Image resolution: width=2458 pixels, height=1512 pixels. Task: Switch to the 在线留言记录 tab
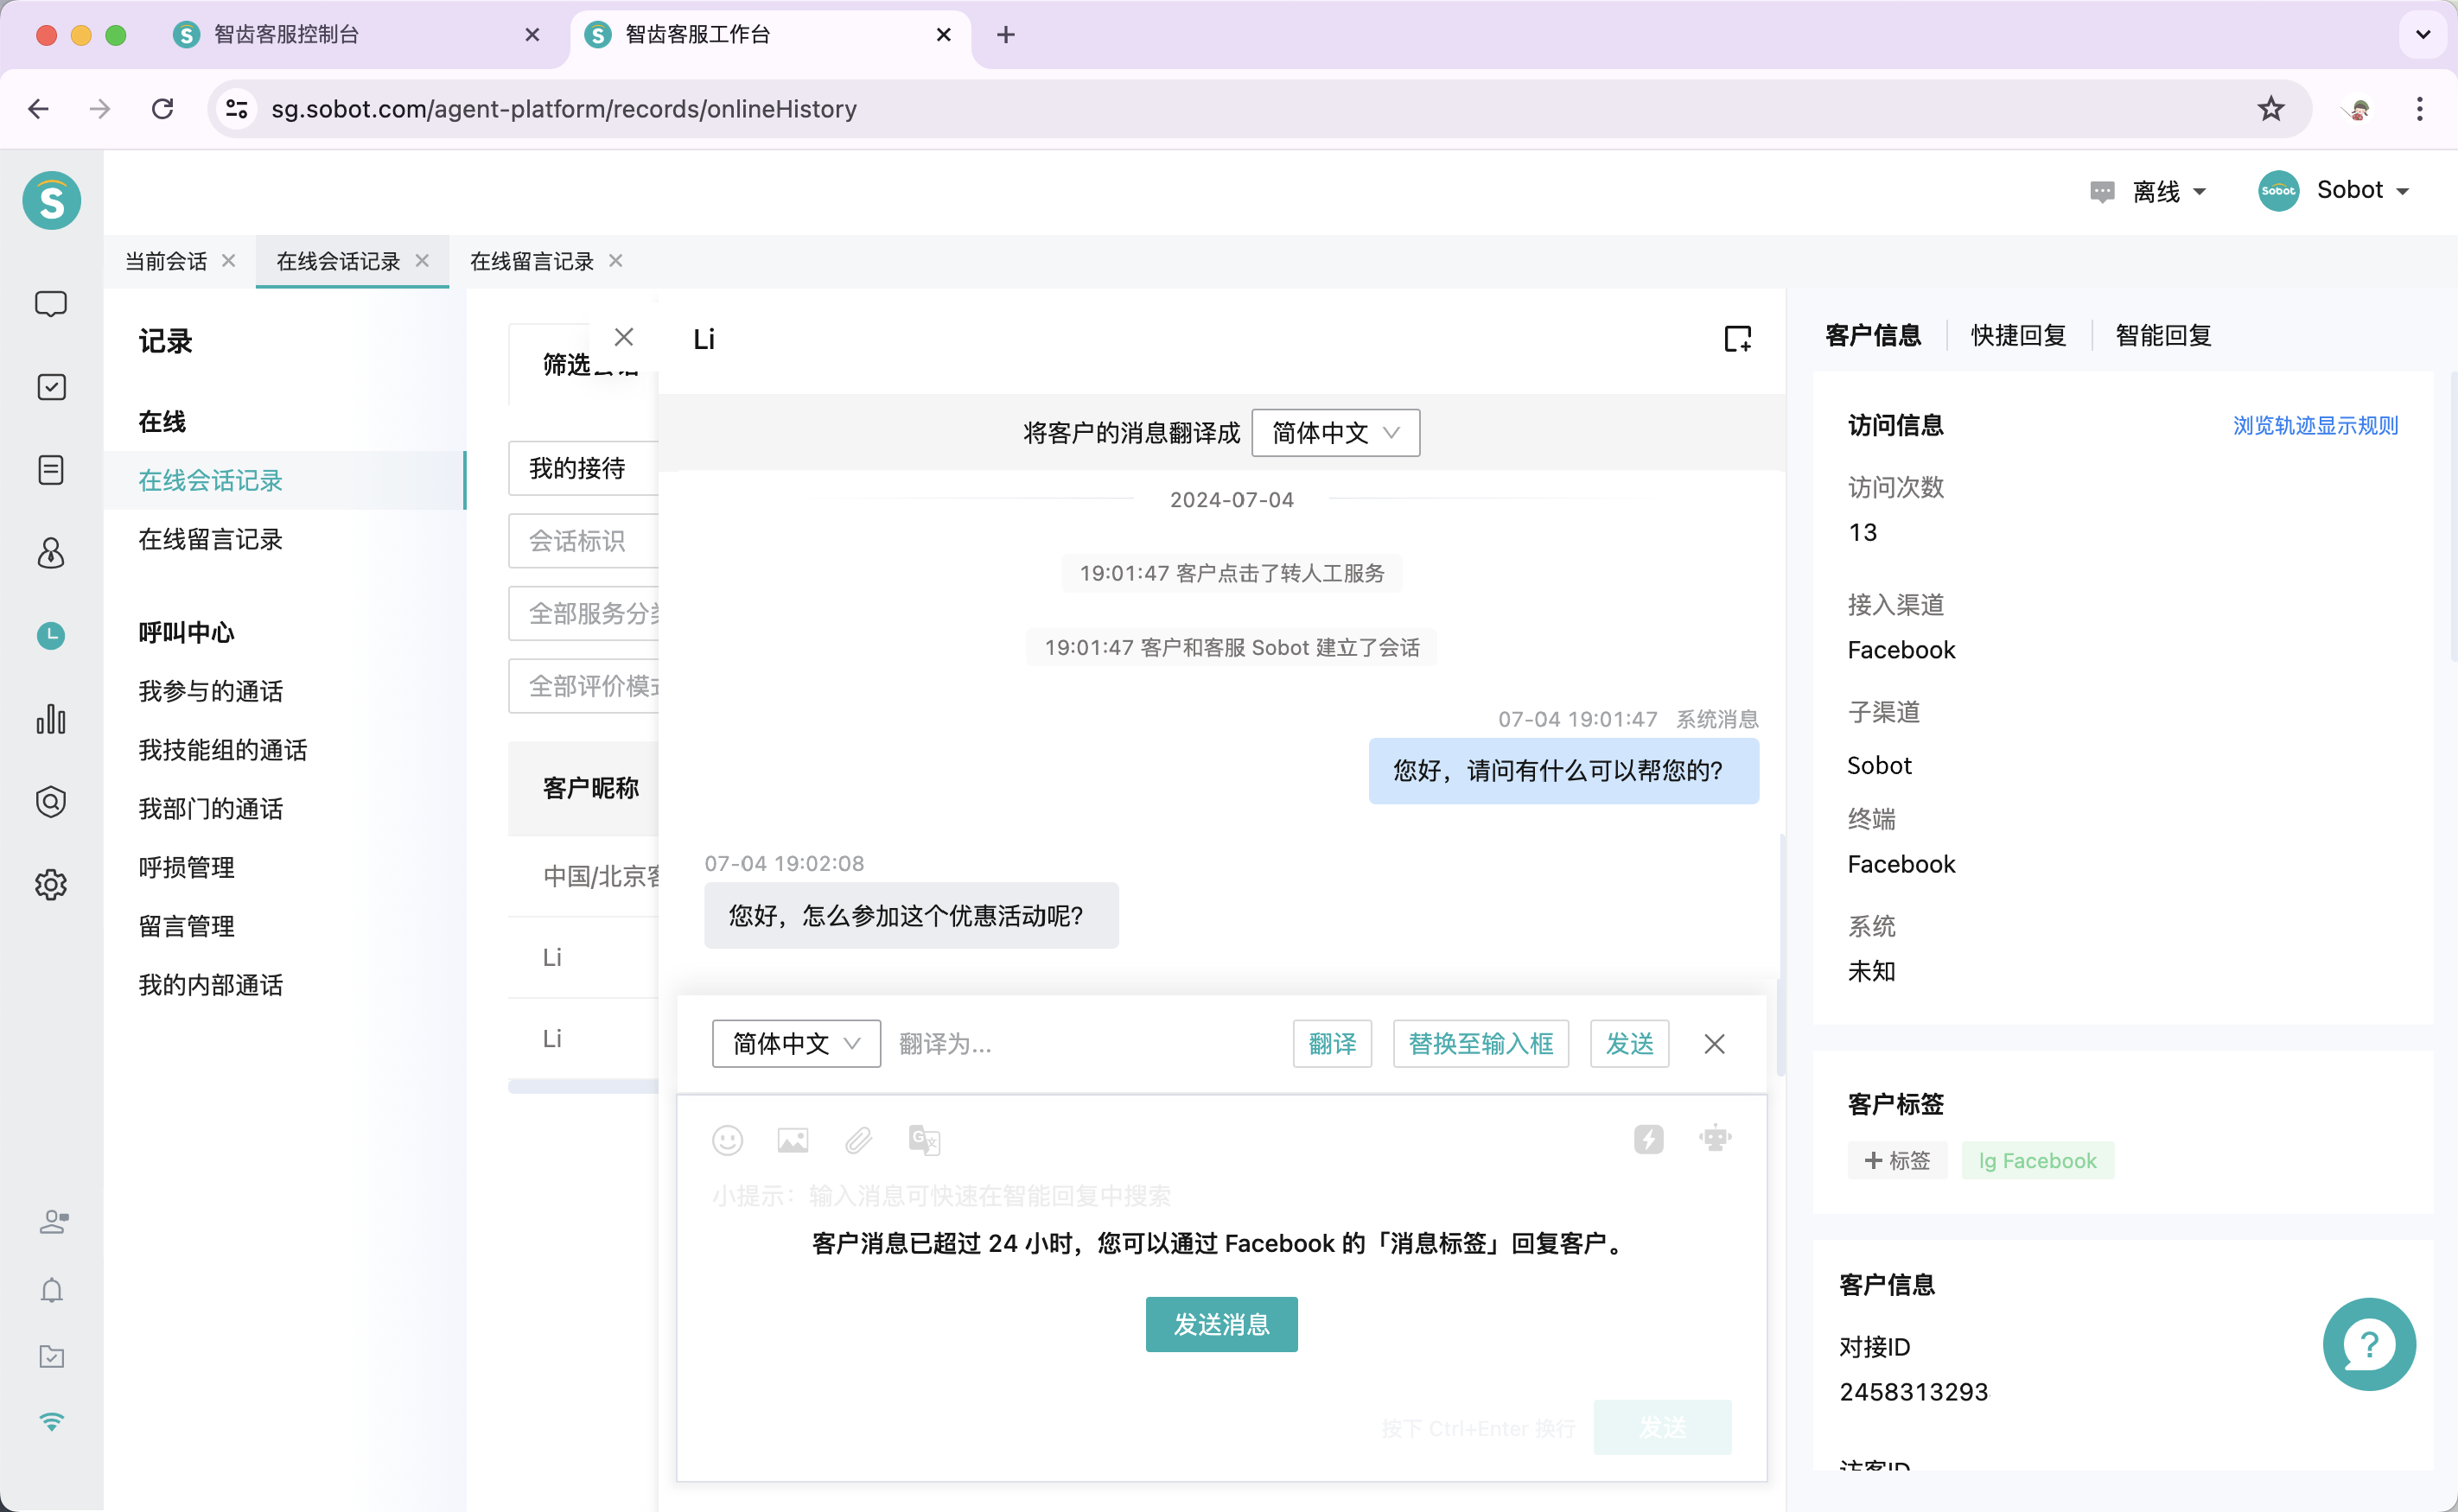point(531,261)
